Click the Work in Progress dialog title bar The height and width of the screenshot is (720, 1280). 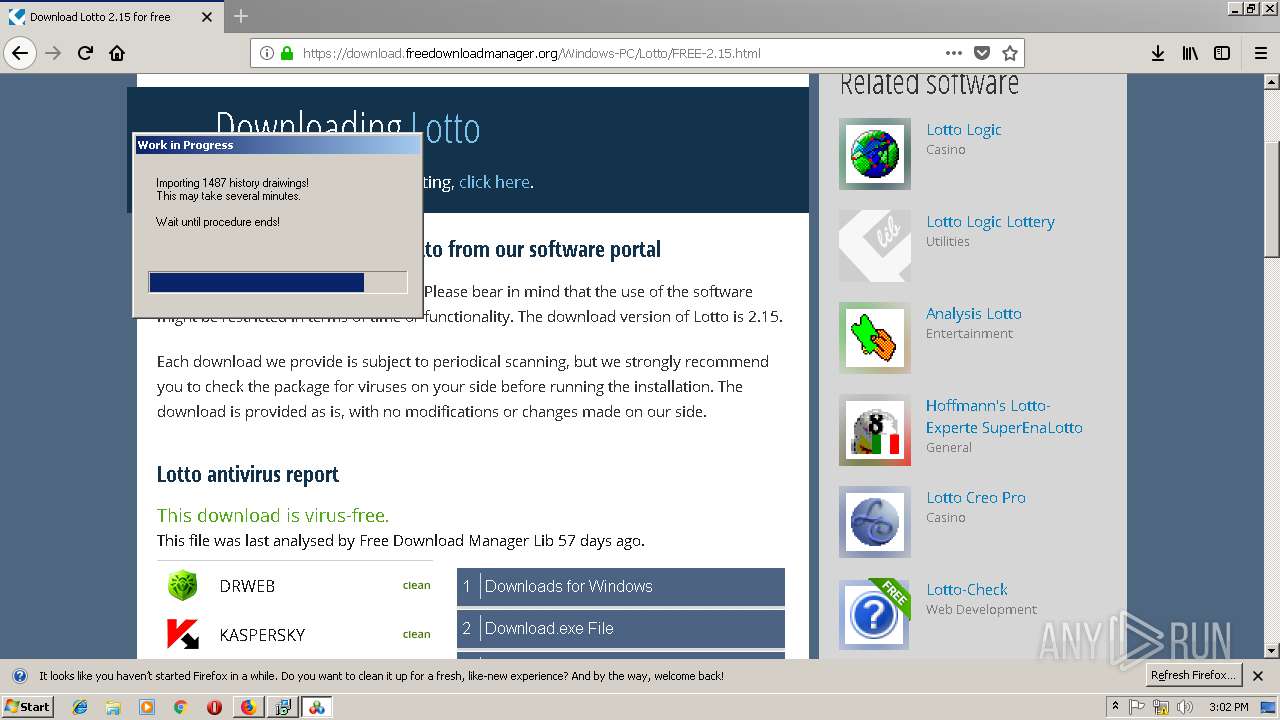278,145
